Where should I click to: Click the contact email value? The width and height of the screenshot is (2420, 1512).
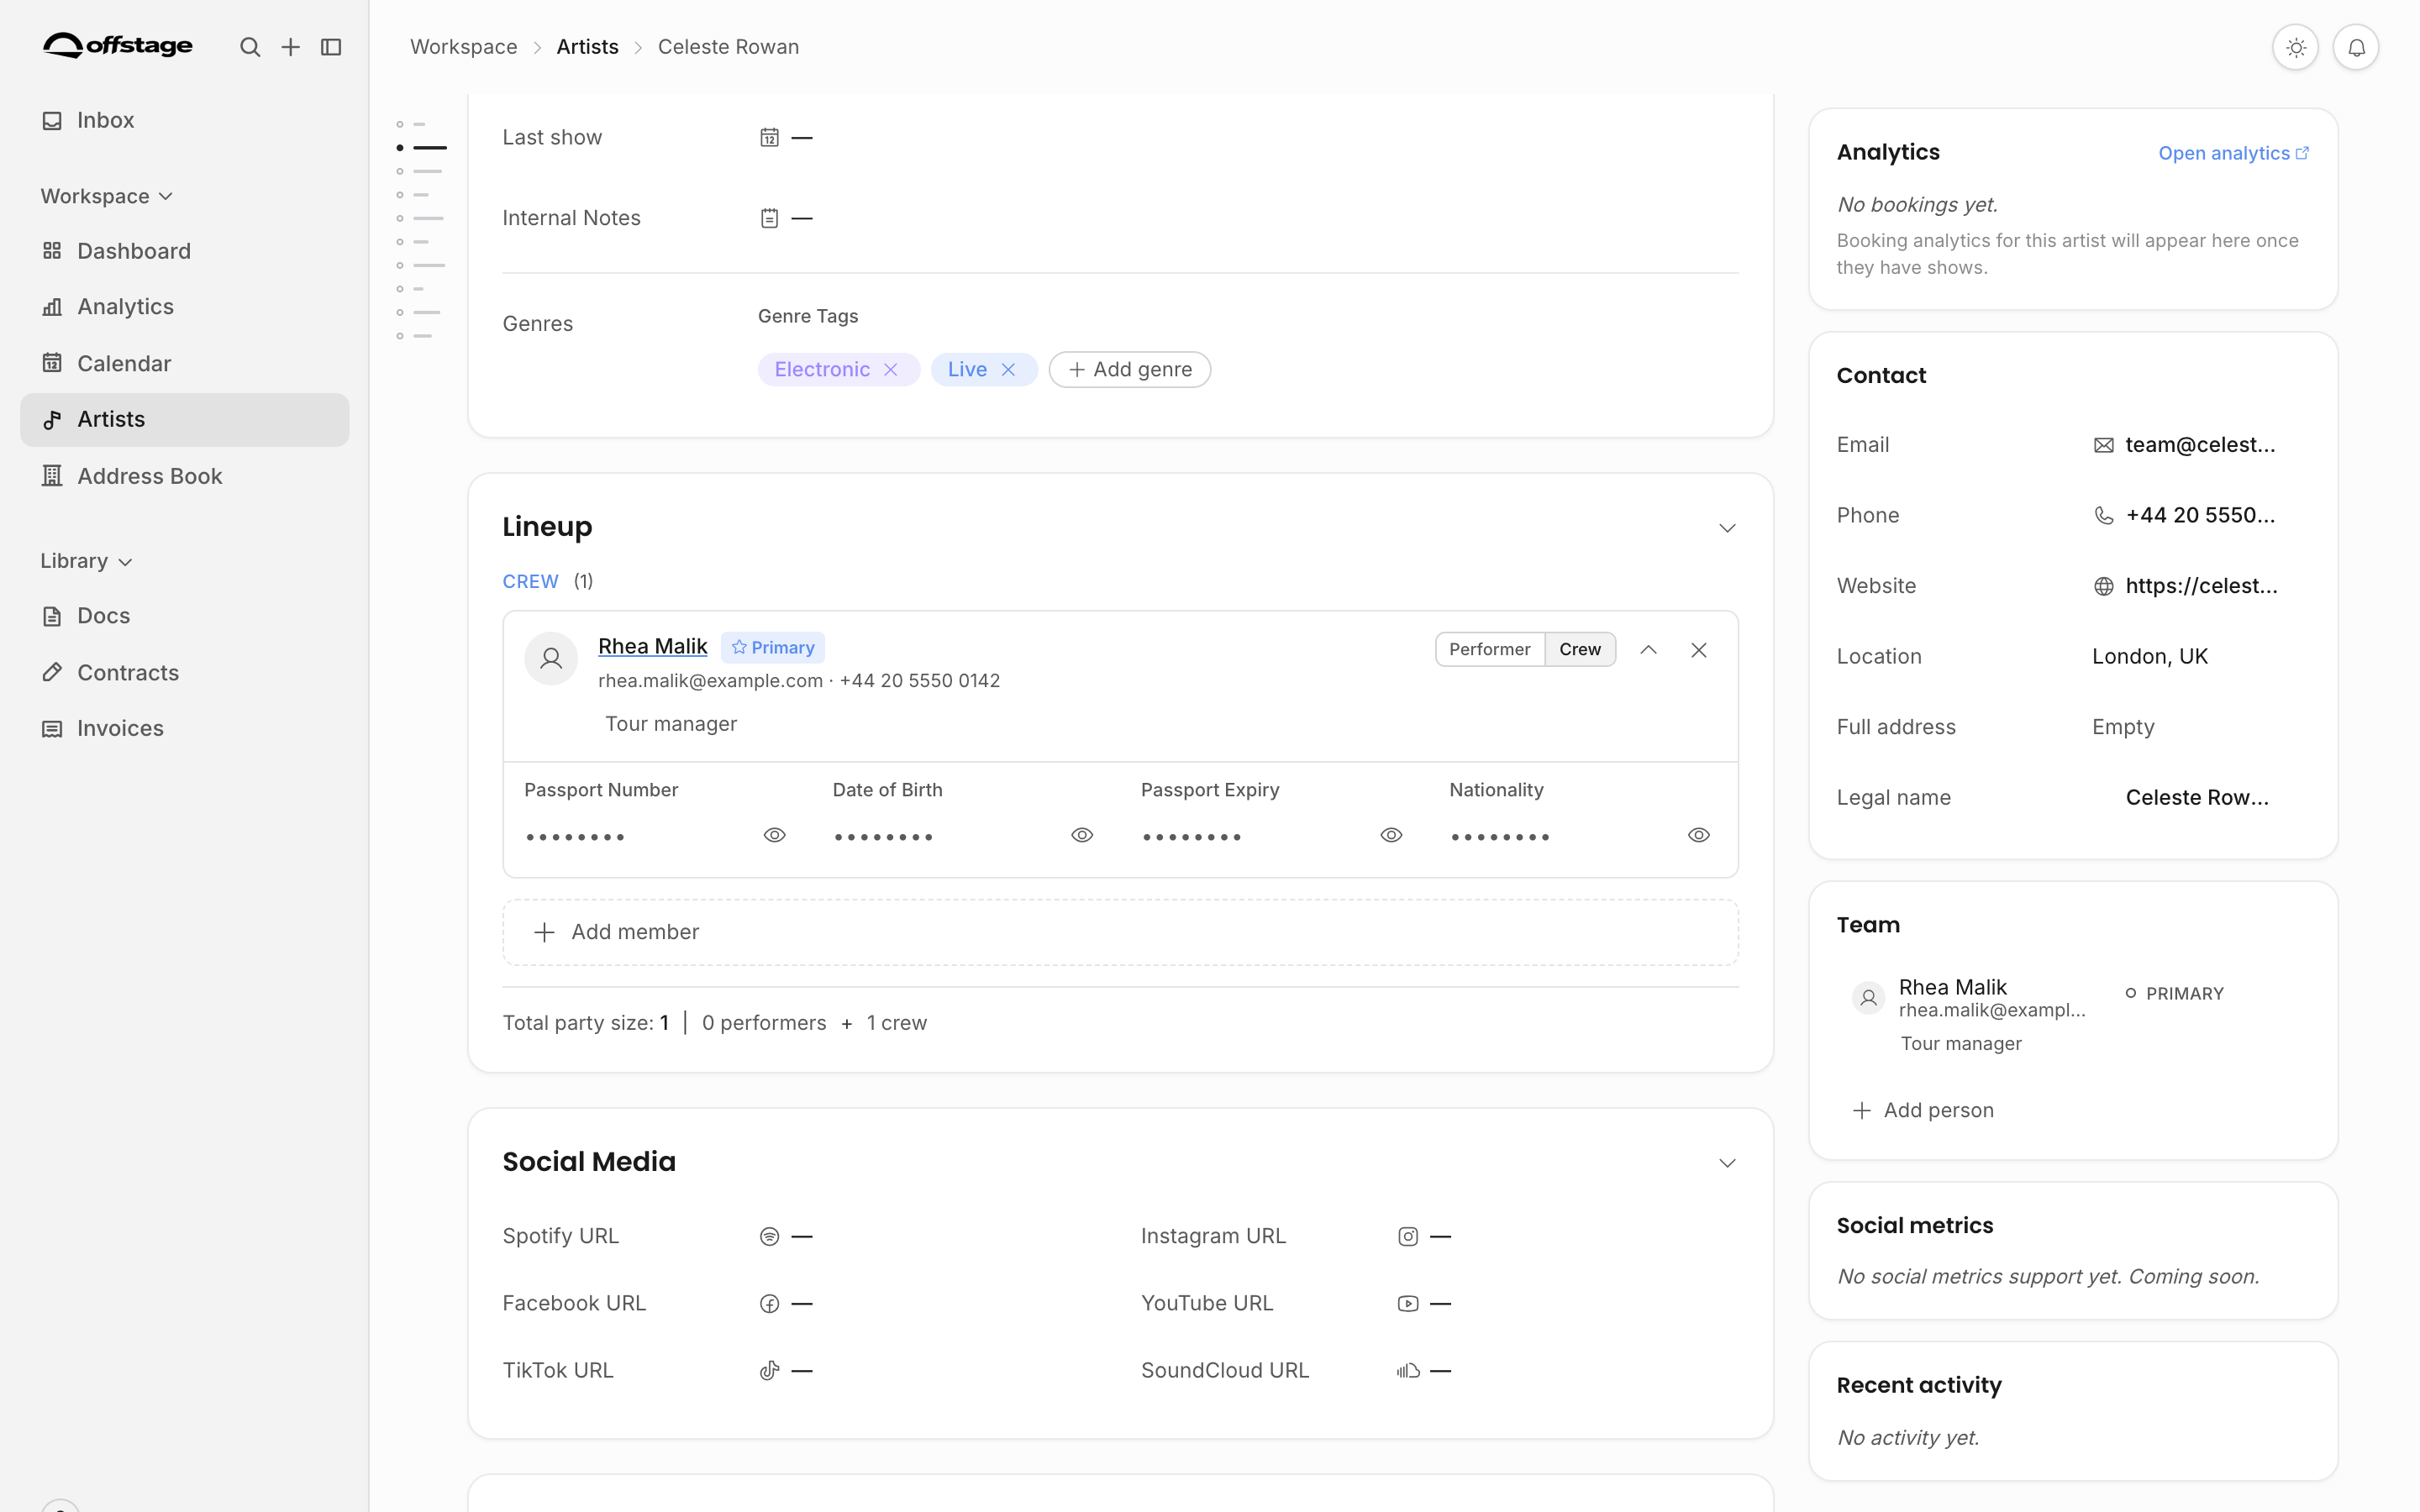click(2200, 445)
